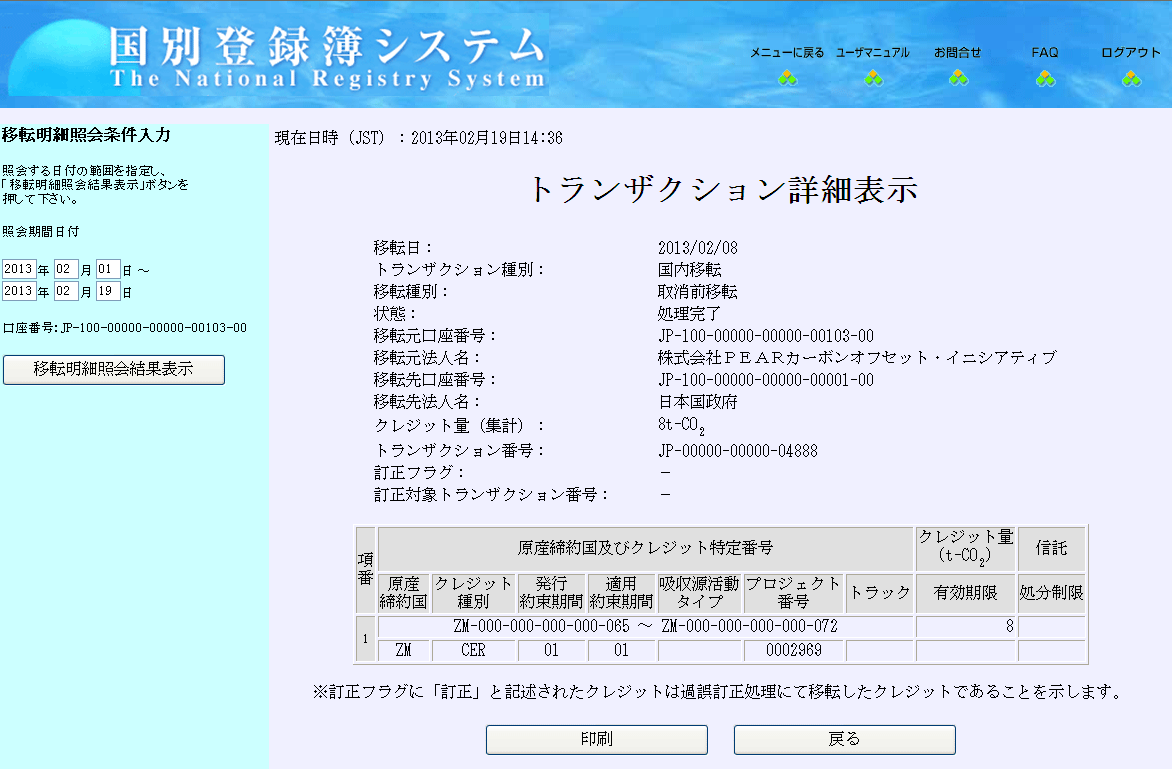Open the ユーザマニュアル text link

(x=873, y=53)
